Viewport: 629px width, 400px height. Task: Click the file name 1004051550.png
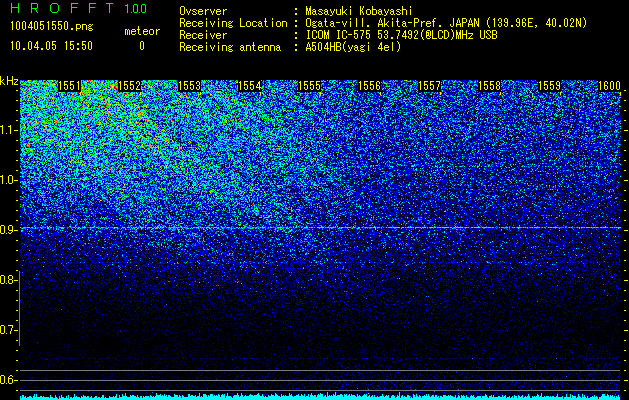[52, 27]
